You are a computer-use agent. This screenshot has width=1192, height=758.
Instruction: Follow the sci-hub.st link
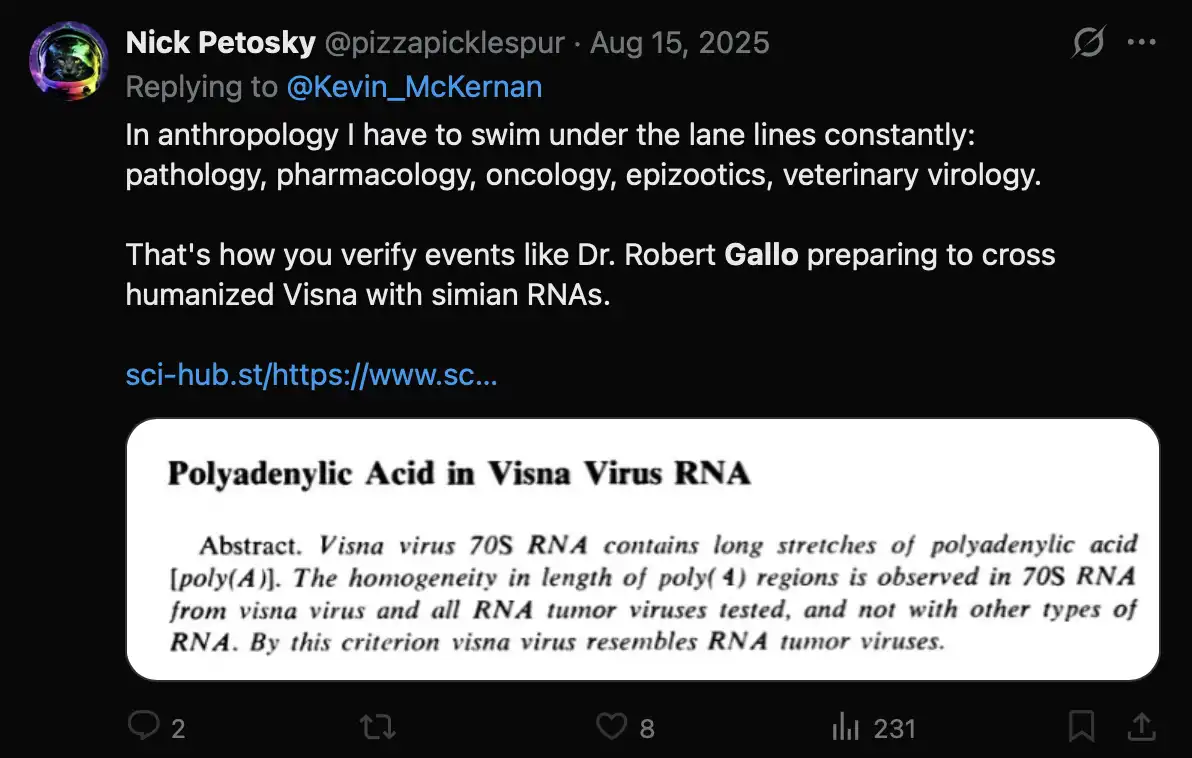pyautogui.click(x=311, y=375)
